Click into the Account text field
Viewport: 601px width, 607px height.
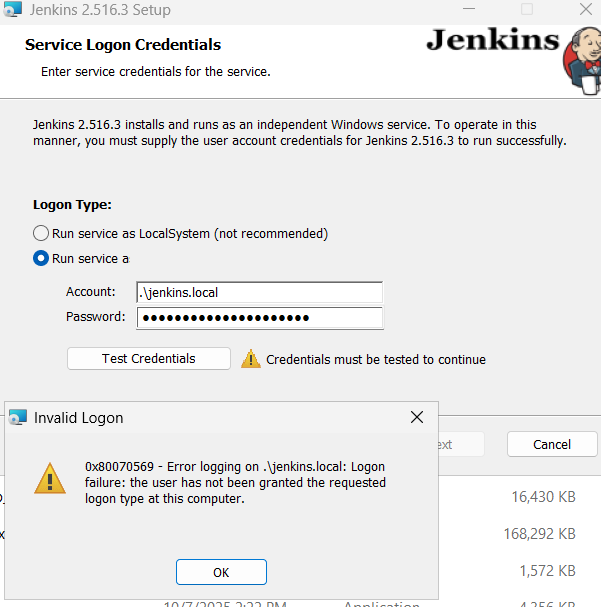point(259,292)
